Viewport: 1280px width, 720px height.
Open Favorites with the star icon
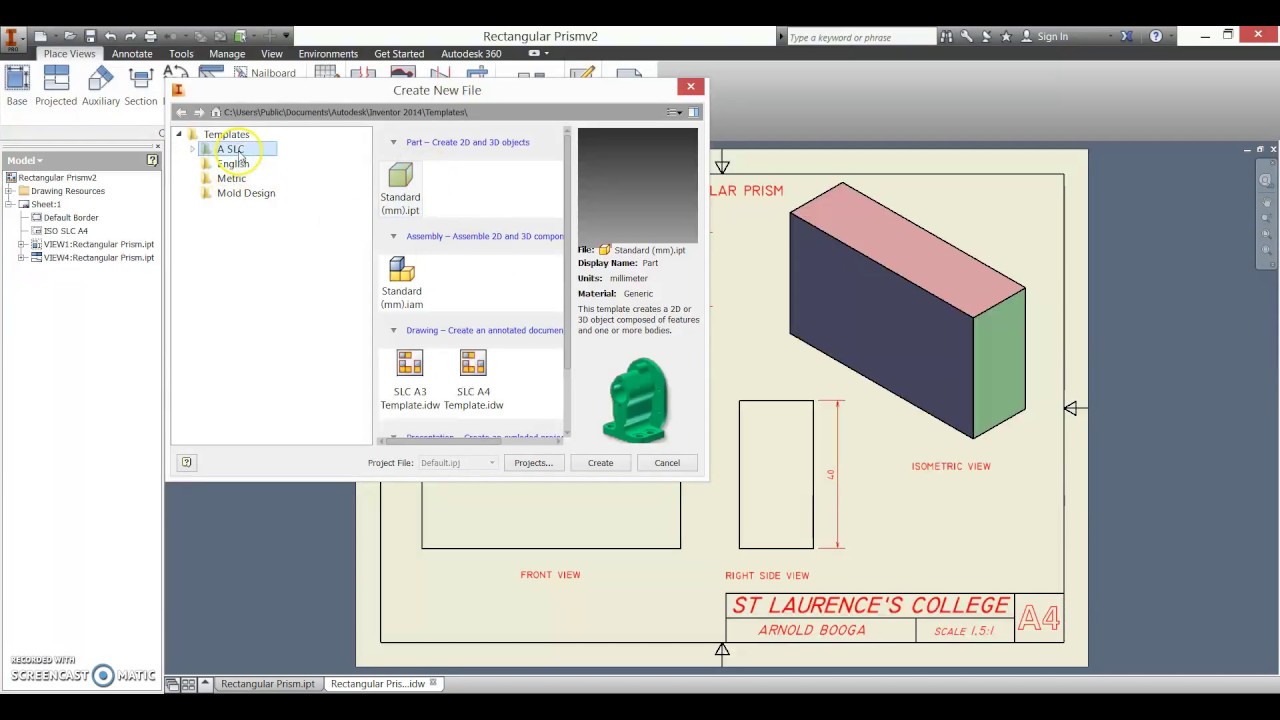click(1006, 36)
